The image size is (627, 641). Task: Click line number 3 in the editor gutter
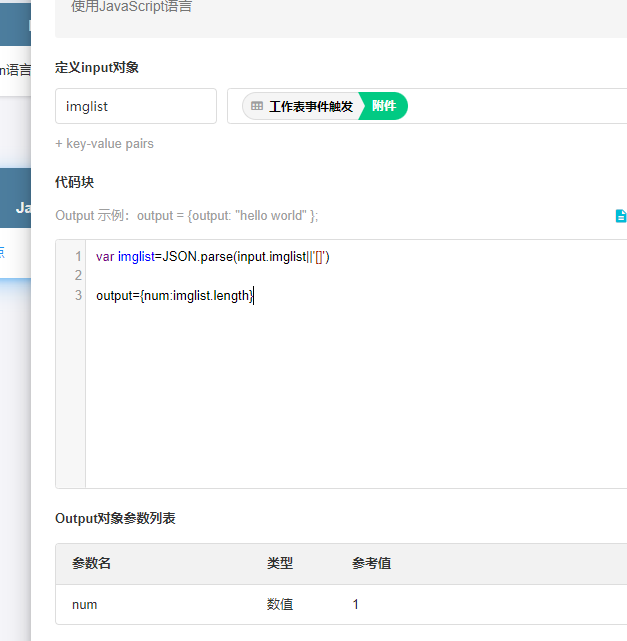click(x=78, y=295)
